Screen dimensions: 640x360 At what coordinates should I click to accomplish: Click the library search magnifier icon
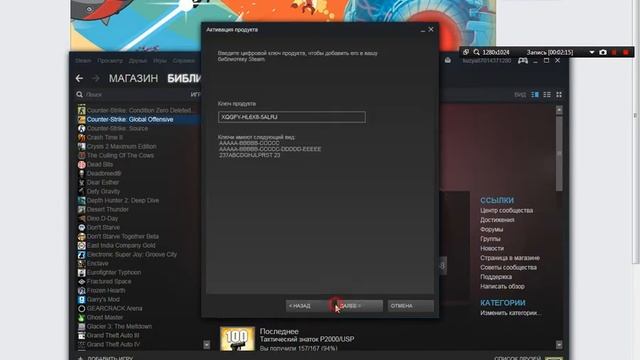coord(79,95)
